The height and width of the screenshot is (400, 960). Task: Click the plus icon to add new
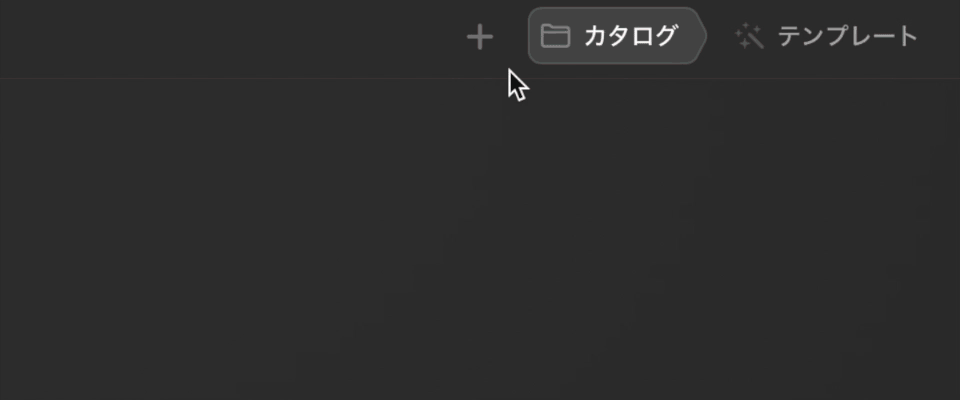[480, 38]
